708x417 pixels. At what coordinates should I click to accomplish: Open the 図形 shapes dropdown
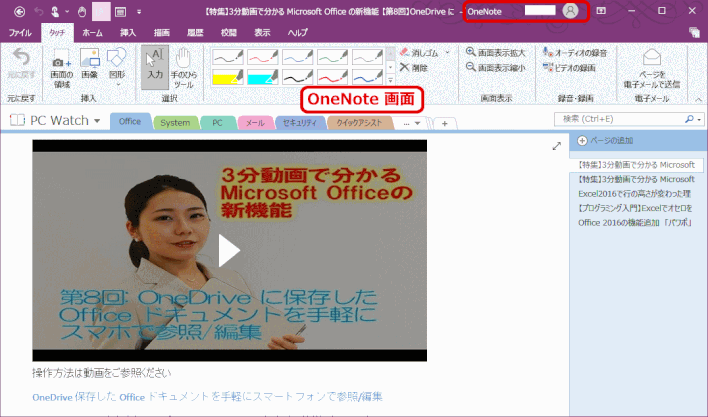coord(116,67)
